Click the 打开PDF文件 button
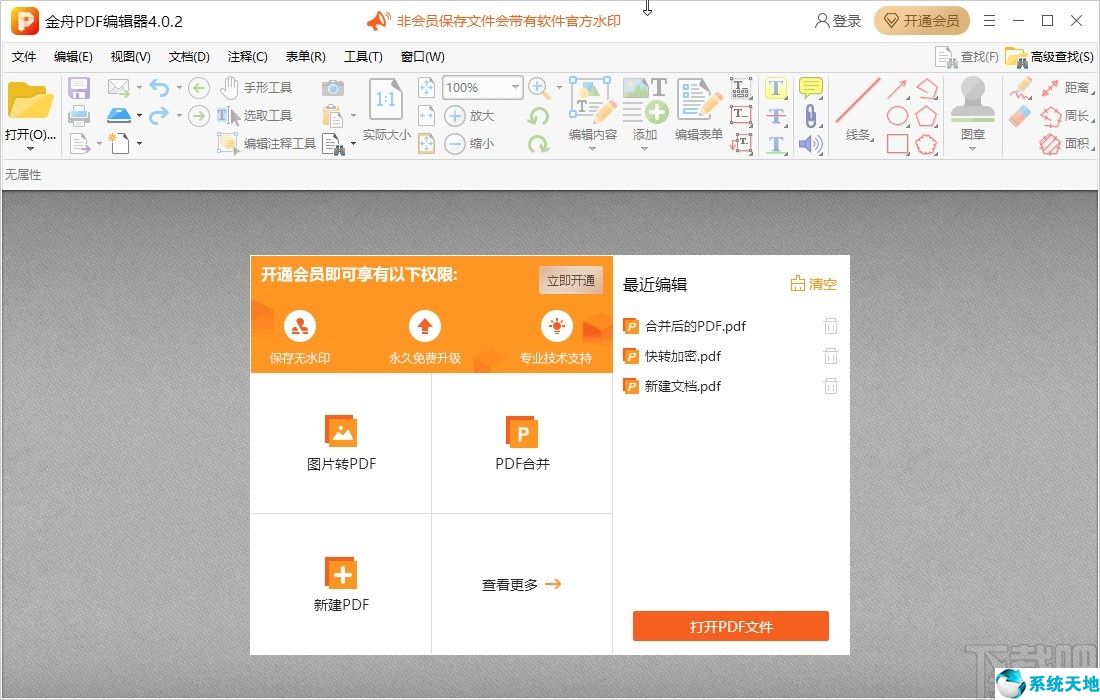 (729, 626)
